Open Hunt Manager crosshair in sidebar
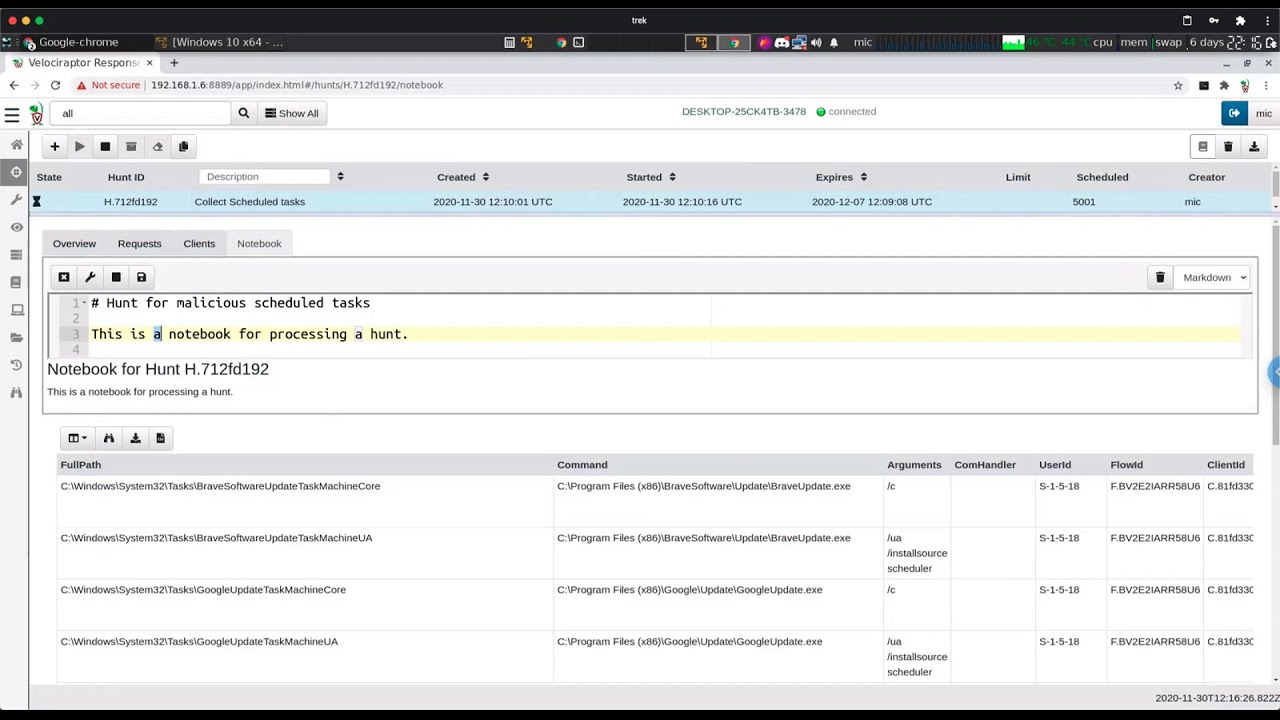This screenshot has height=720, width=1280. (16, 172)
